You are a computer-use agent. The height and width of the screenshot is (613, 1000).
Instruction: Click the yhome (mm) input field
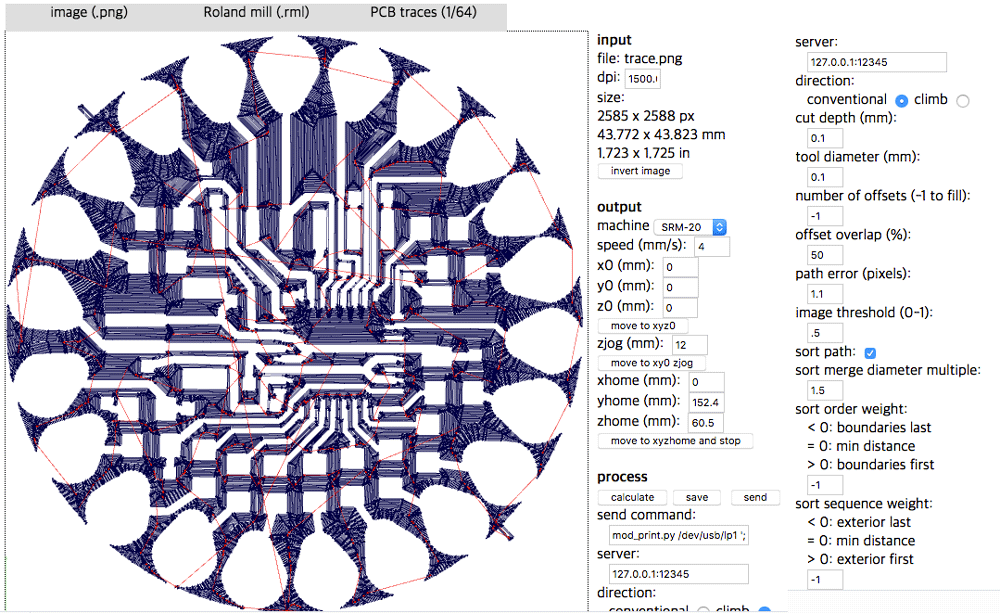(x=706, y=402)
